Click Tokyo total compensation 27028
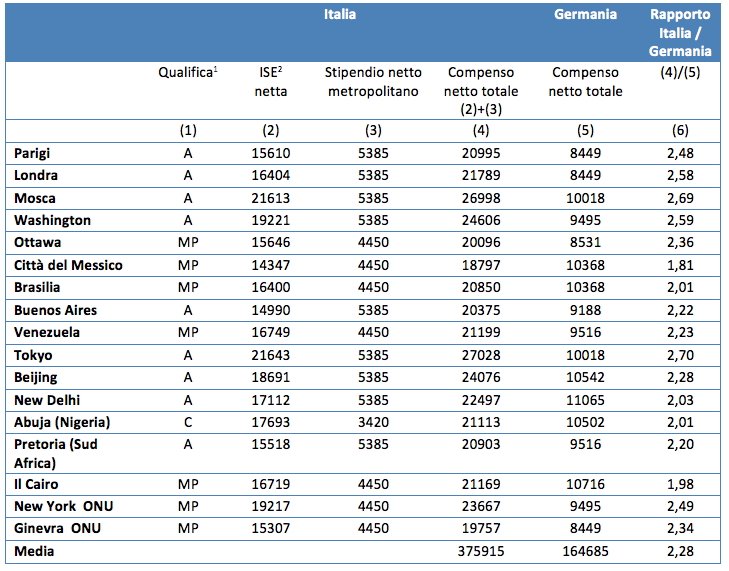The width and height of the screenshot is (729, 571). point(481,355)
